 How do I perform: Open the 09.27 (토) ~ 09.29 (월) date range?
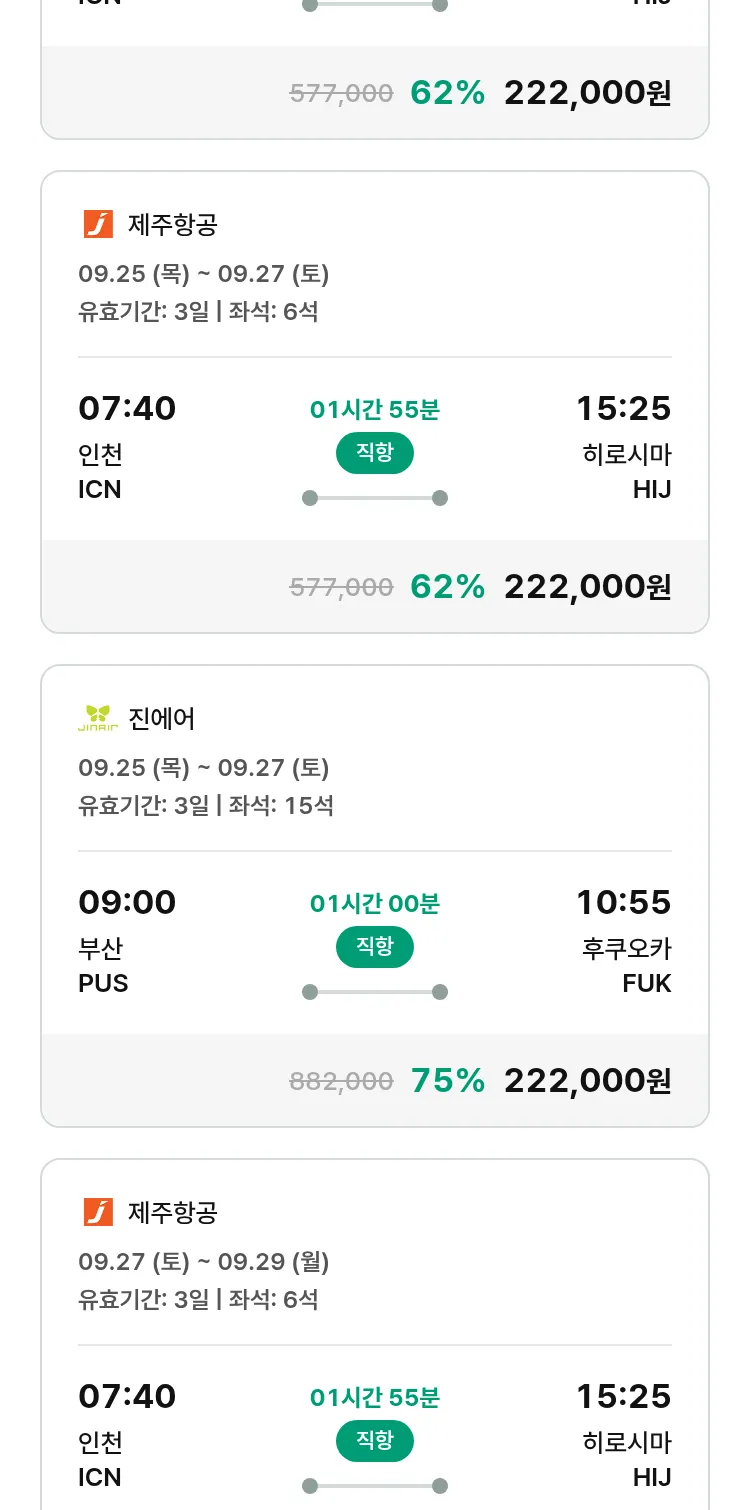point(204,1262)
